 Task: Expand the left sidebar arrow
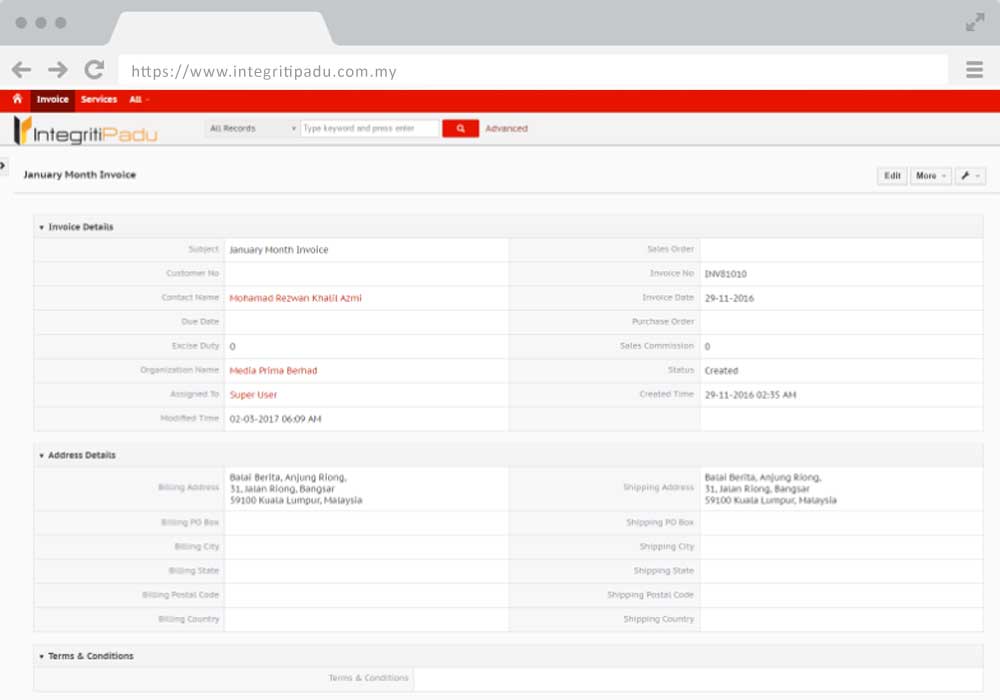(x=3, y=166)
